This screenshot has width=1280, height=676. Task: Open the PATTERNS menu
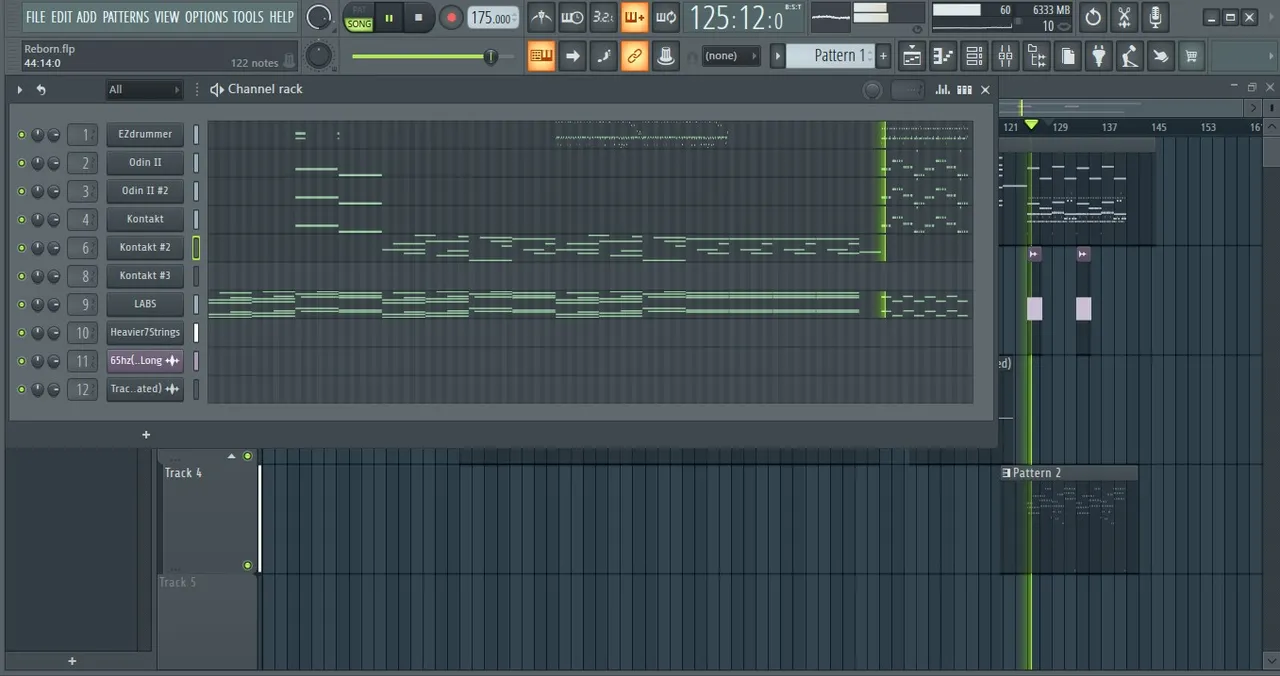click(126, 17)
